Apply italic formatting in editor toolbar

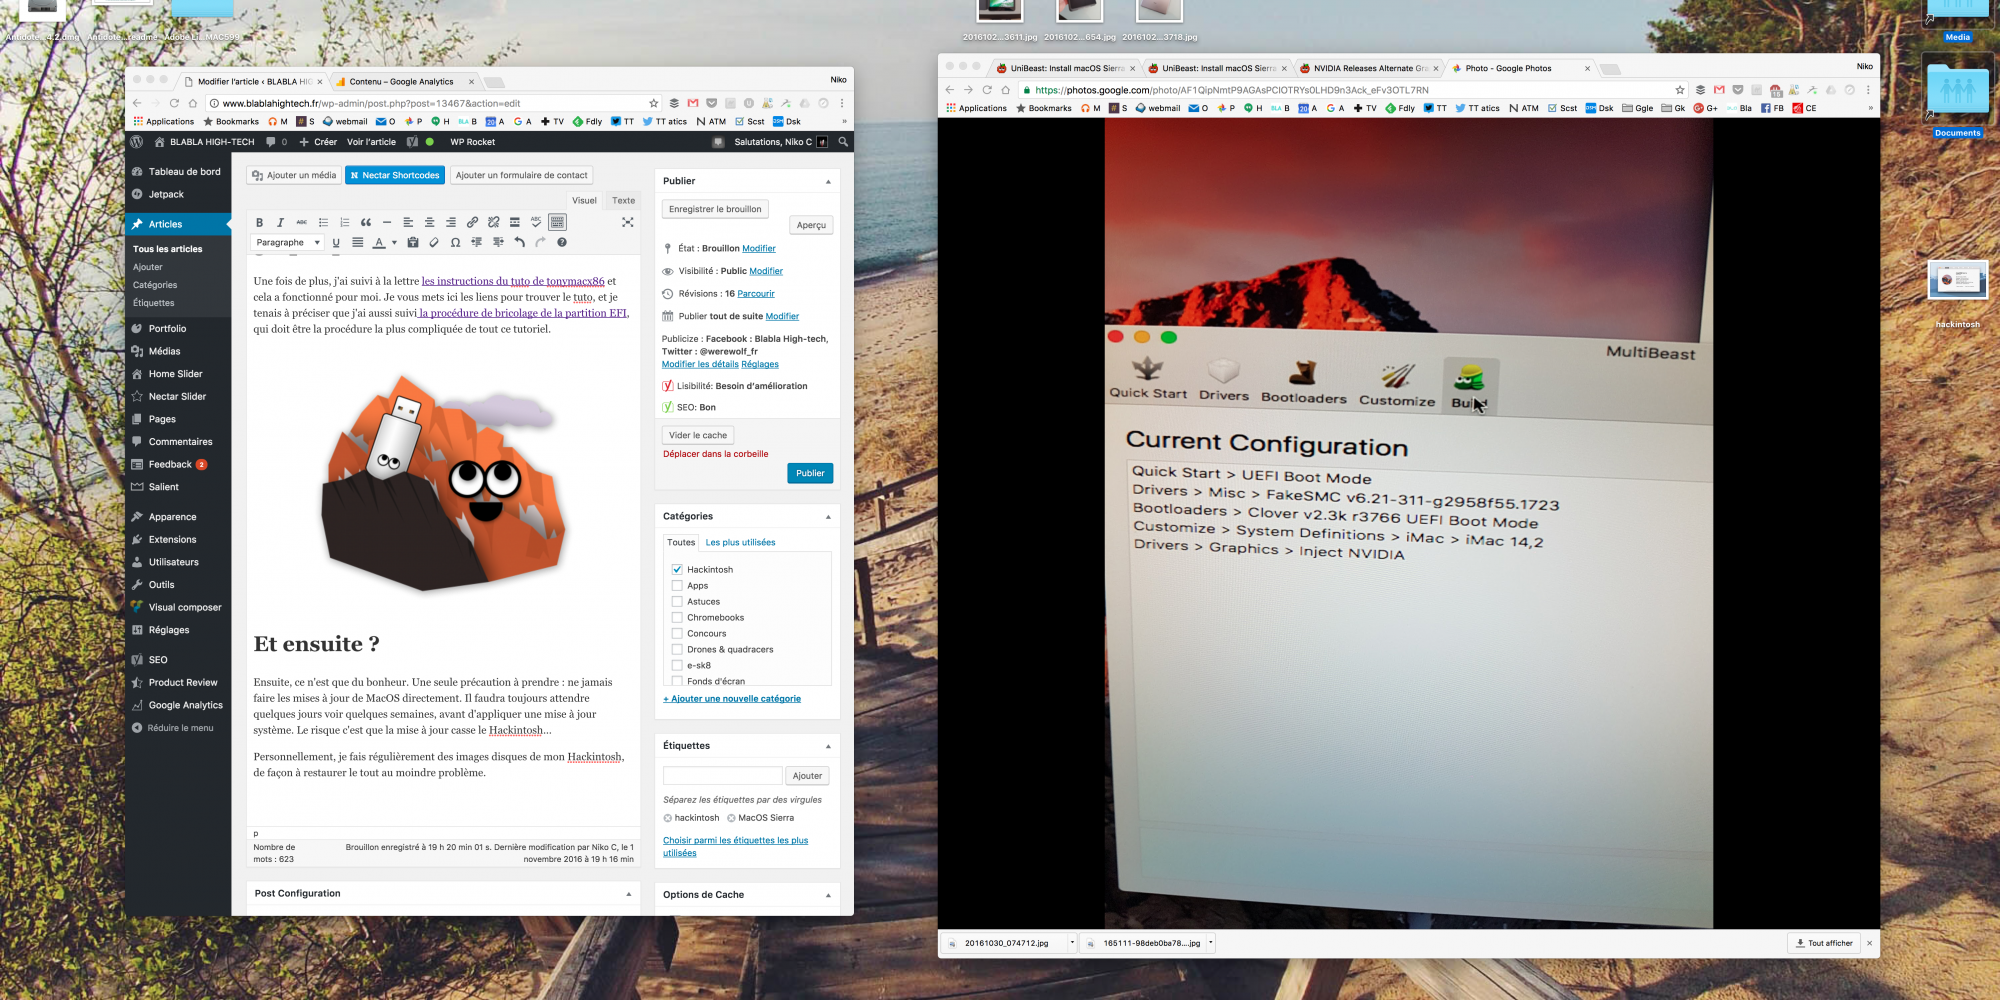[280, 222]
